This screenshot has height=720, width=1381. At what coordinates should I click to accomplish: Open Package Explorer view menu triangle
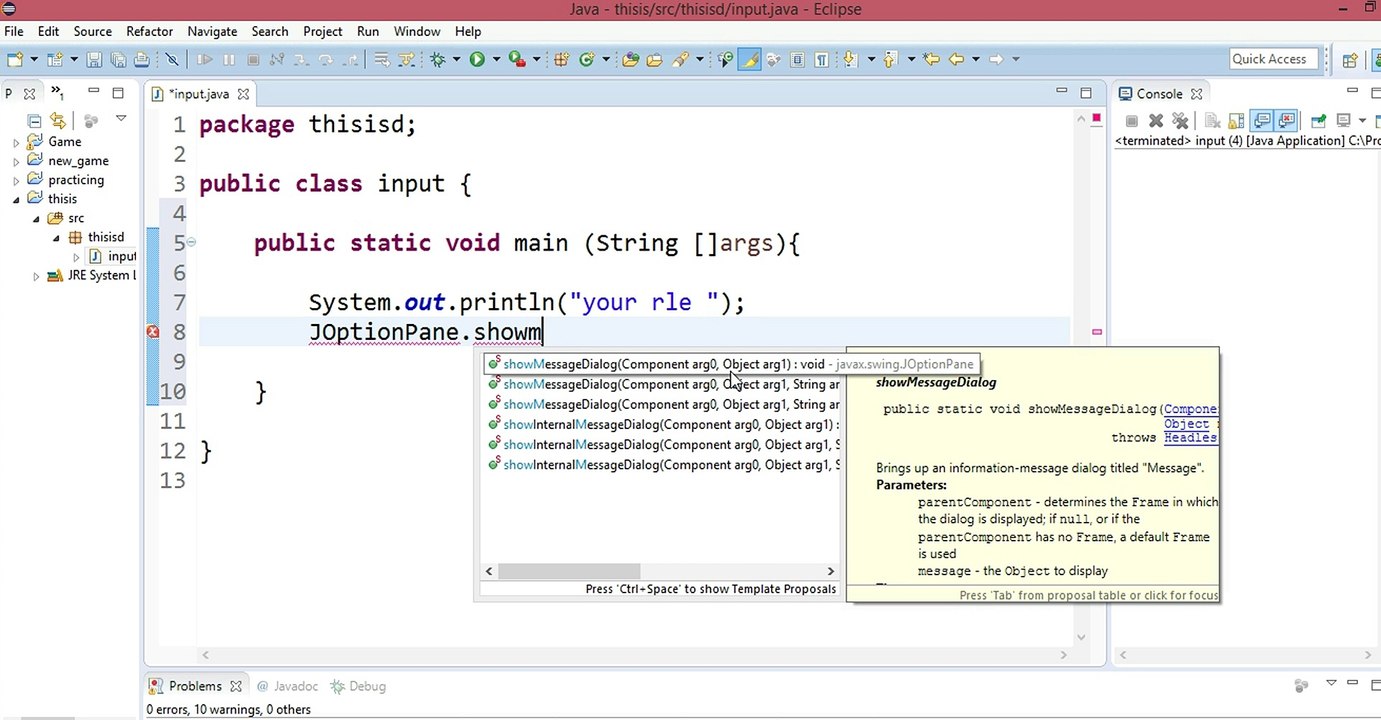coord(121,119)
